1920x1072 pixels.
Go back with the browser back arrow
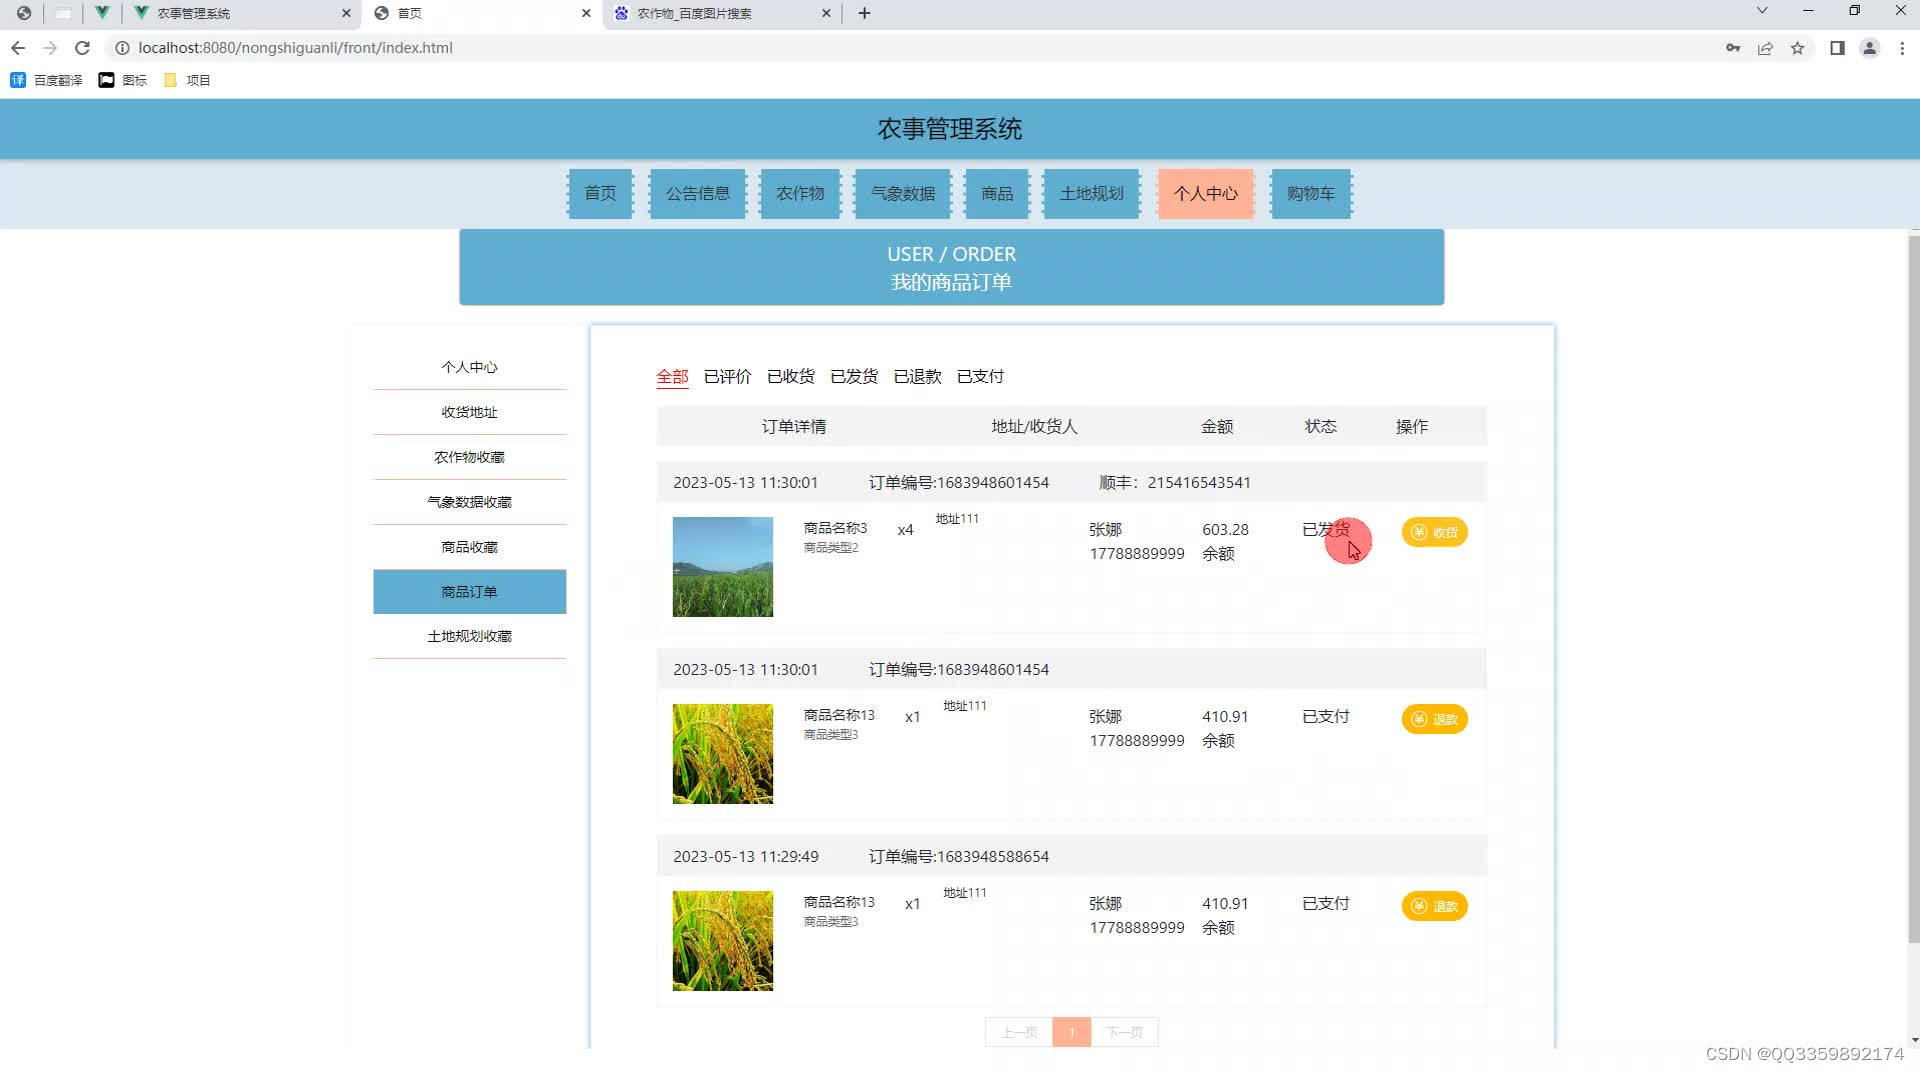coord(18,48)
